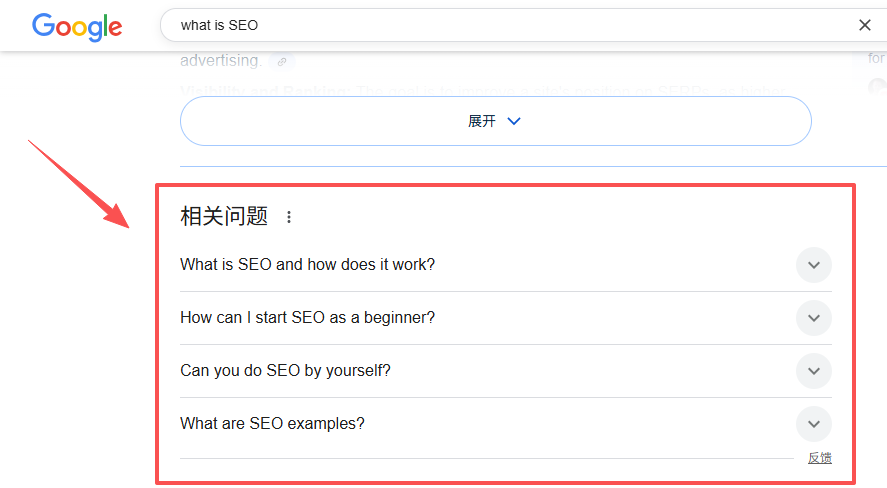Click the question text "How can I start SEO as a beginner?"
Viewport: 887px width, 488px height.
(x=307, y=318)
